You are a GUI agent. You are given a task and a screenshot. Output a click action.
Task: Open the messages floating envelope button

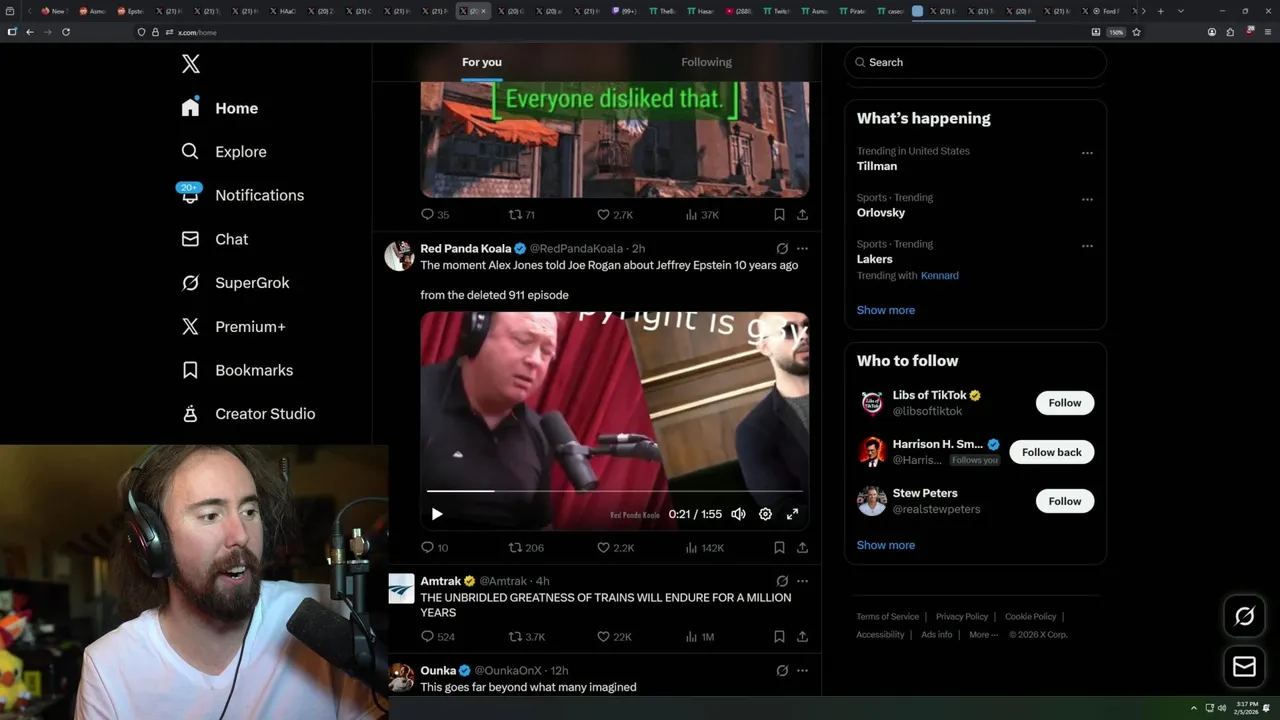[1245, 667]
